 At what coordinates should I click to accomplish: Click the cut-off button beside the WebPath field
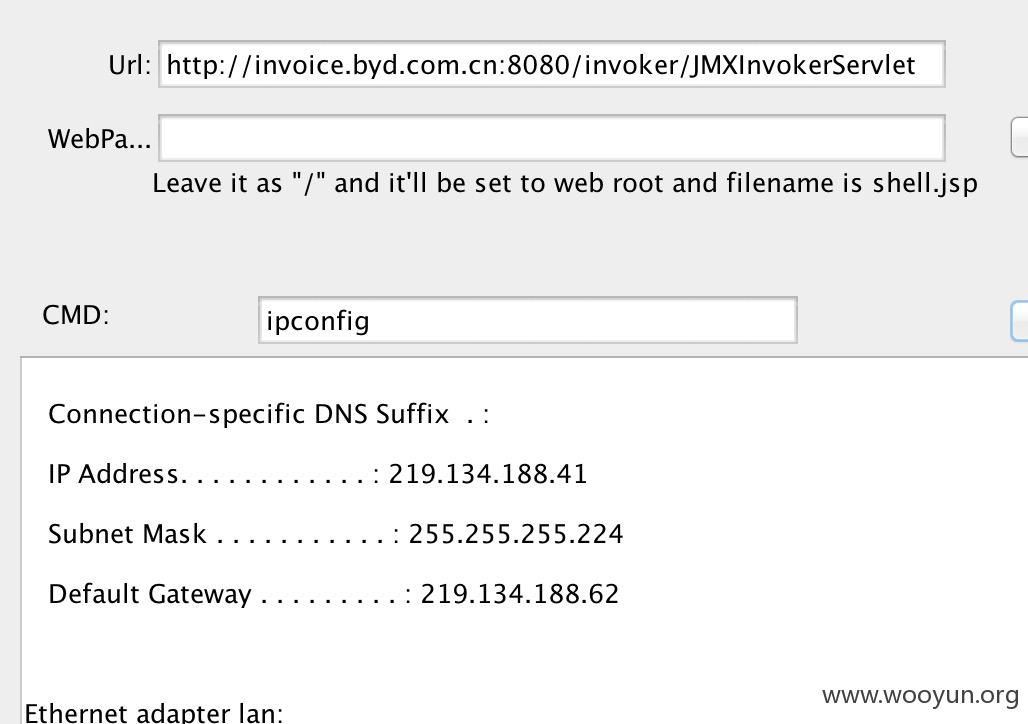[1019, 137]
